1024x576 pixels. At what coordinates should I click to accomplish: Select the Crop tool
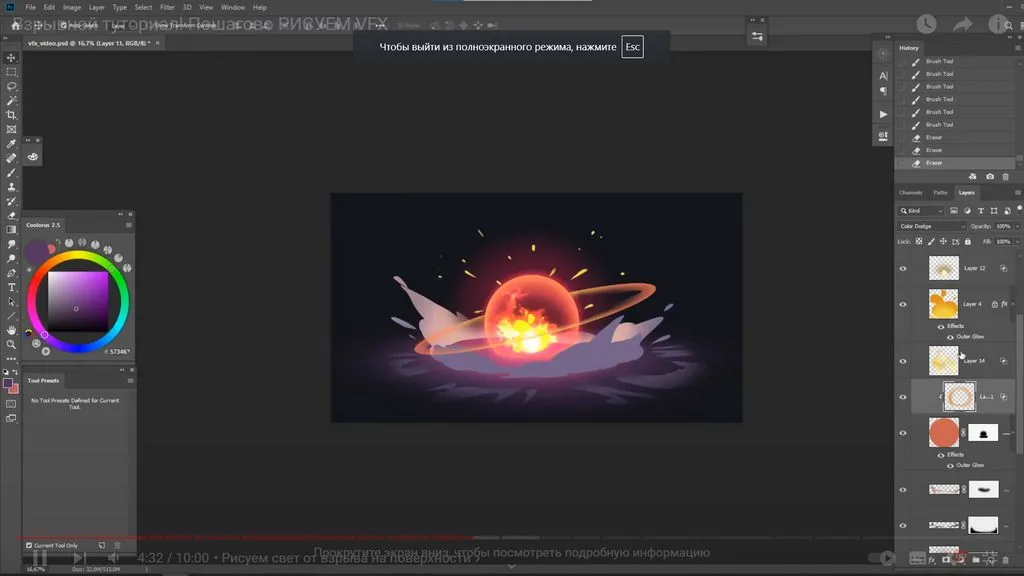click(x=11, y=115)
